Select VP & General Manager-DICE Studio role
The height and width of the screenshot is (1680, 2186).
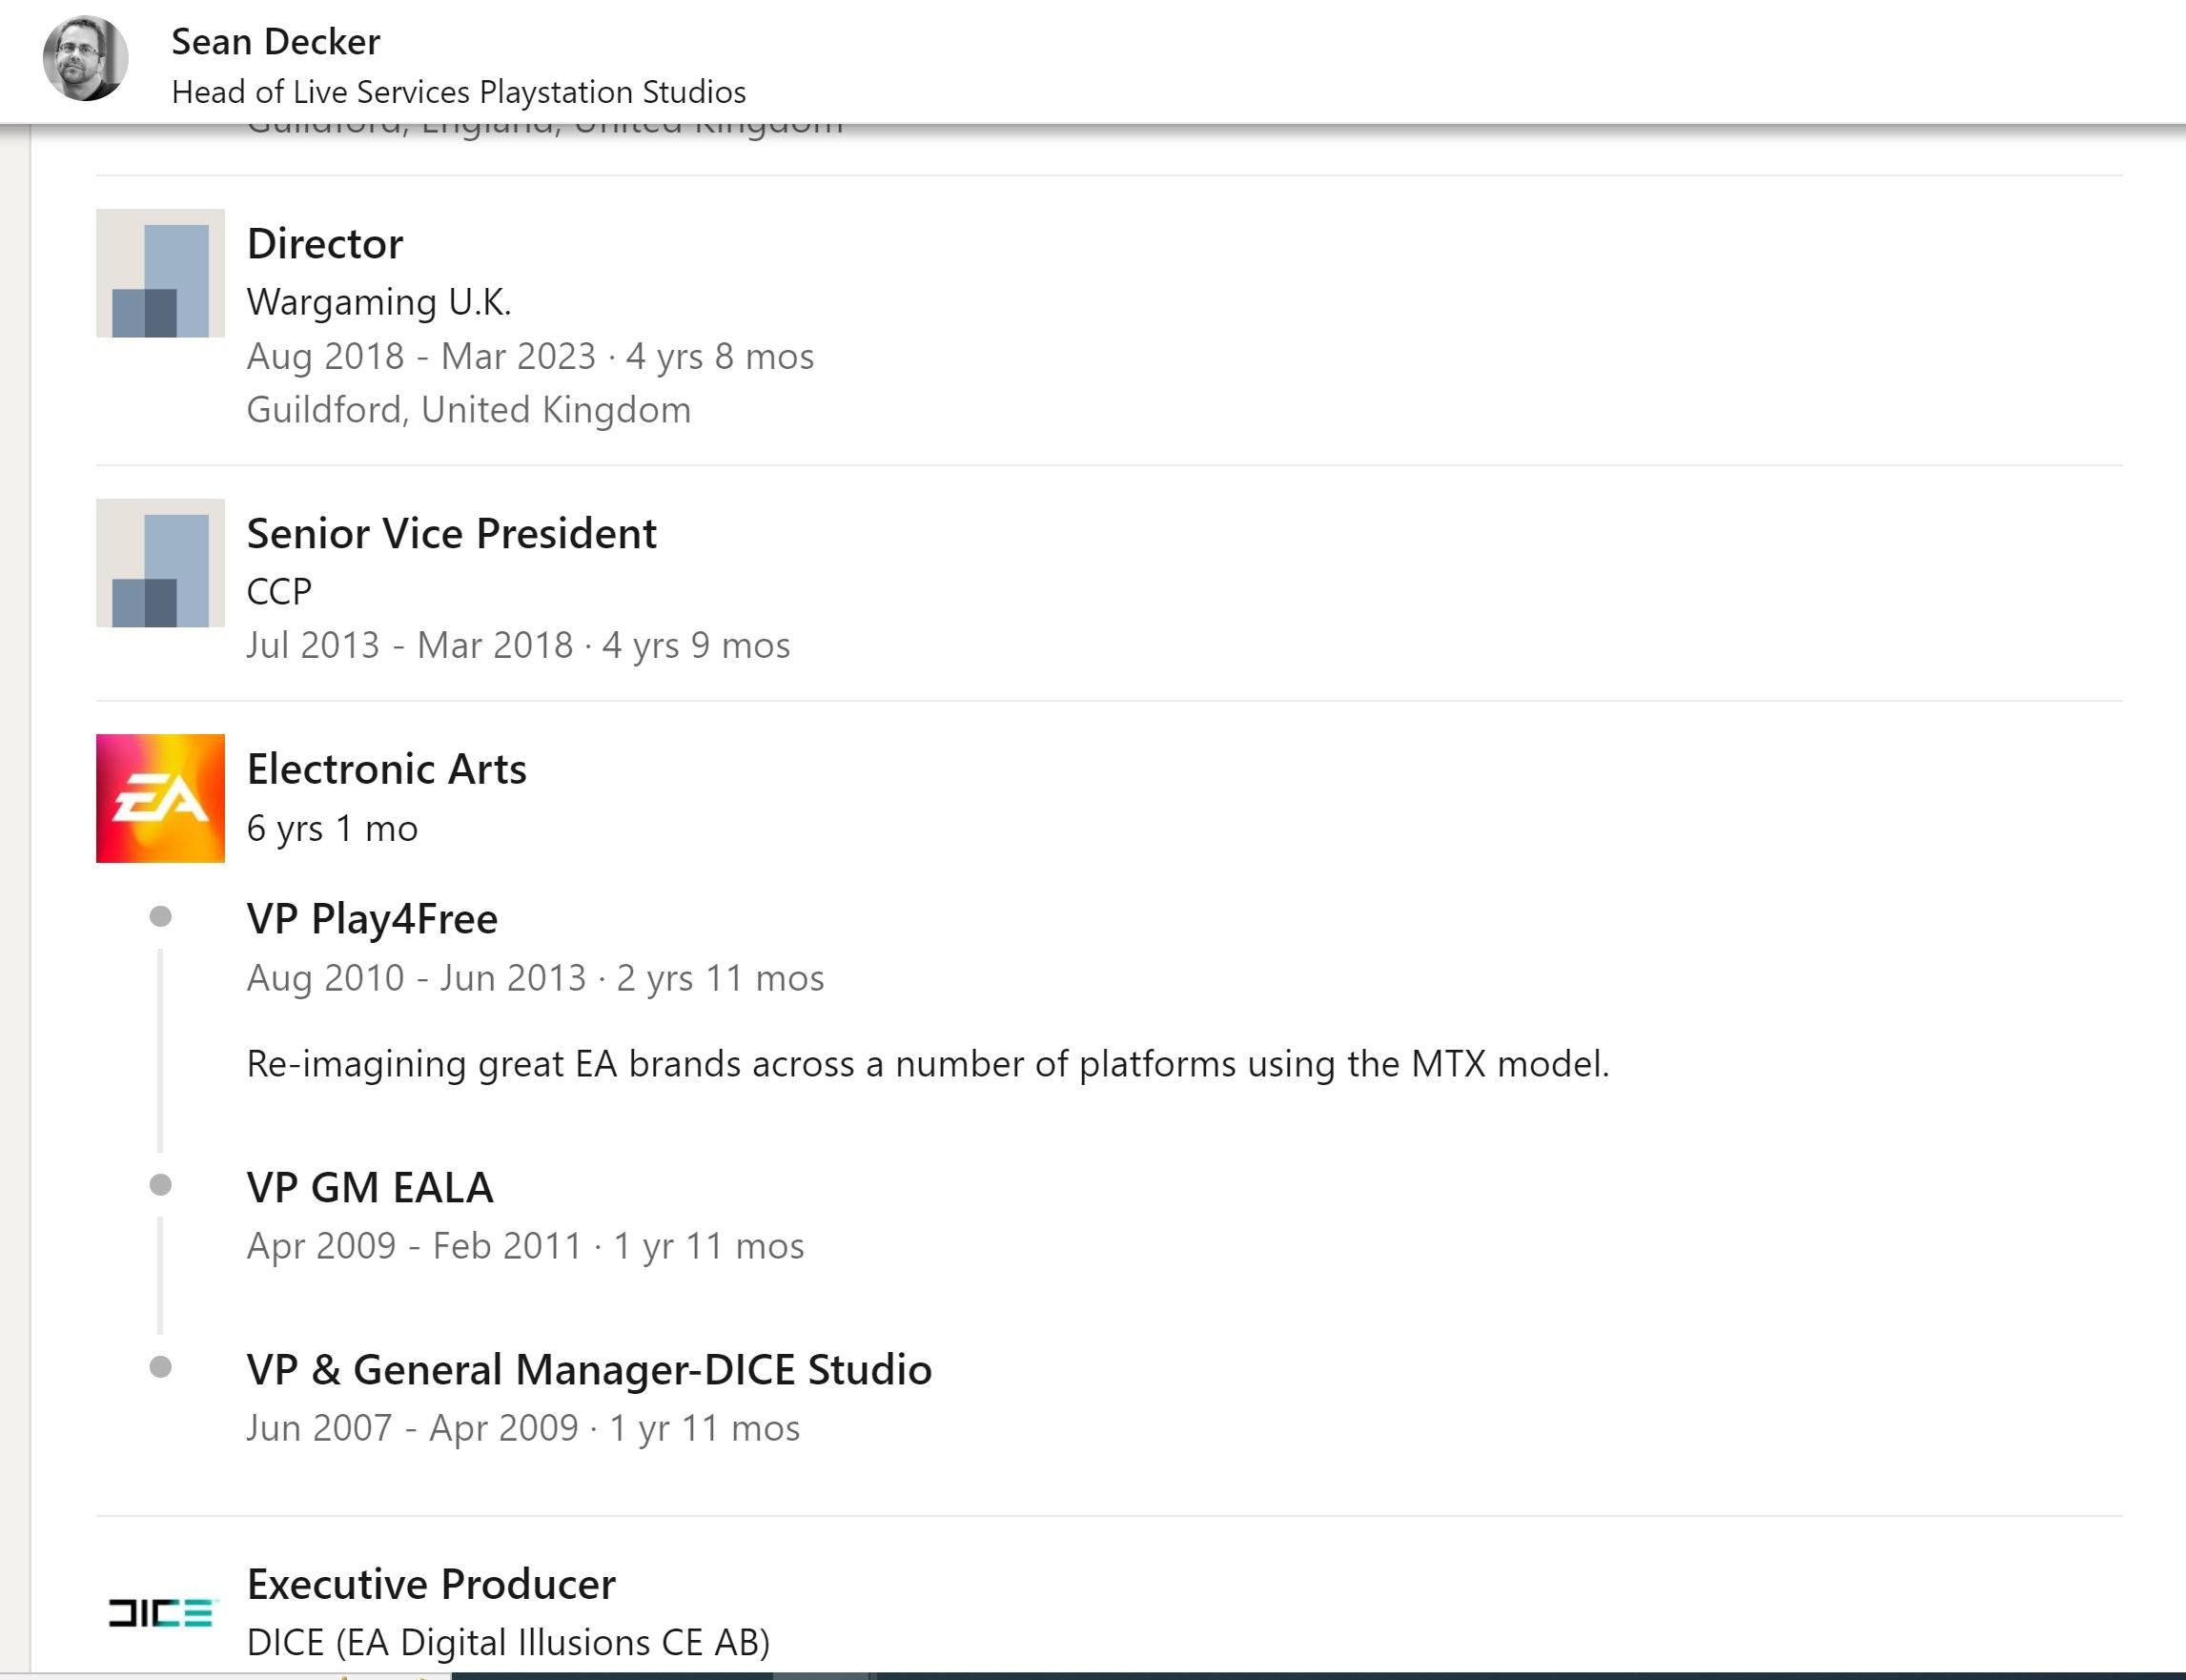point(589,1370)
